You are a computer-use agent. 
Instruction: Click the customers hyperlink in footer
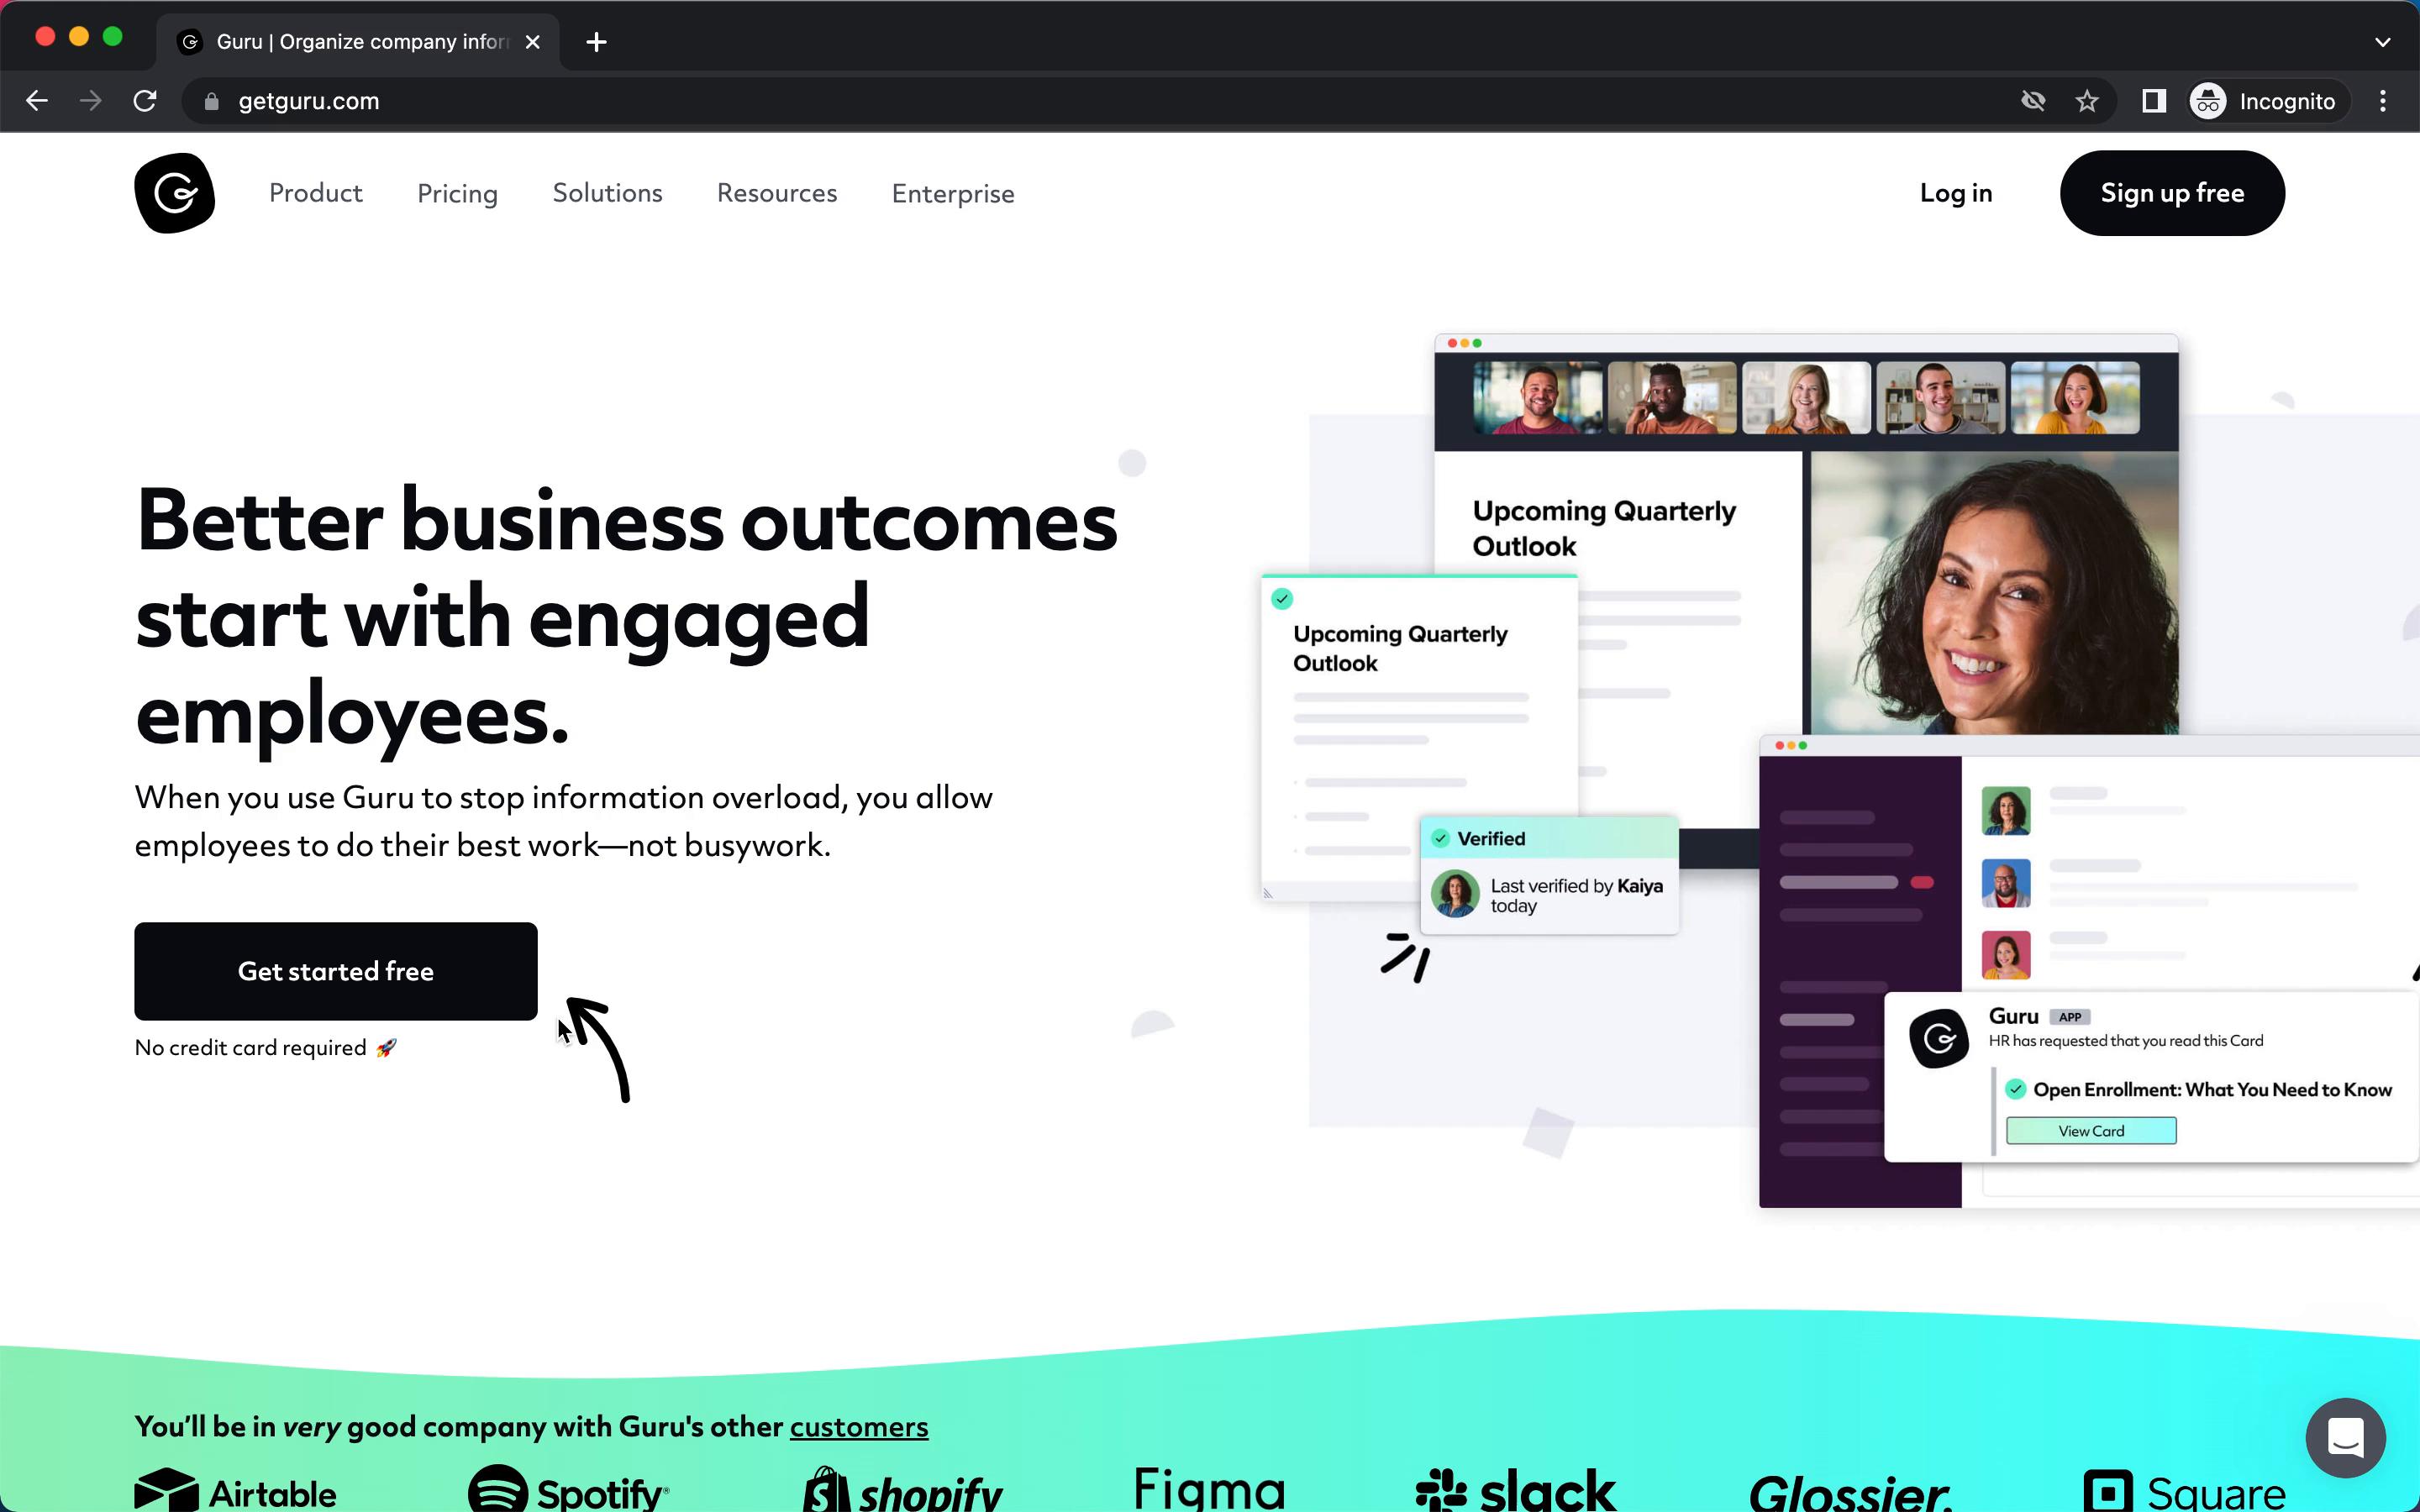tap(857, 1426)
